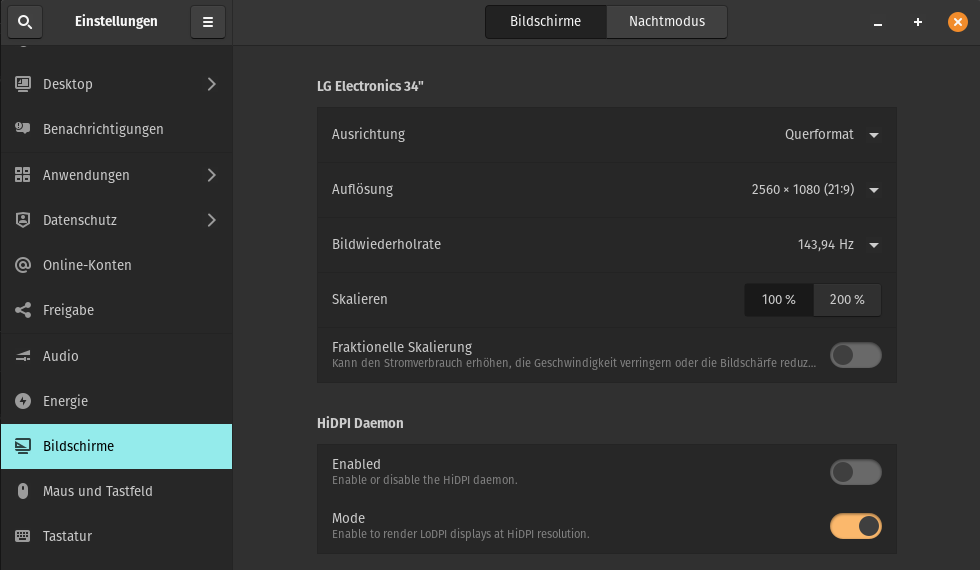This screenshot has height=570, width=980.
Task: Click 'Enable to render LoDPI displays' description
Action: click(x=461, y=534)
